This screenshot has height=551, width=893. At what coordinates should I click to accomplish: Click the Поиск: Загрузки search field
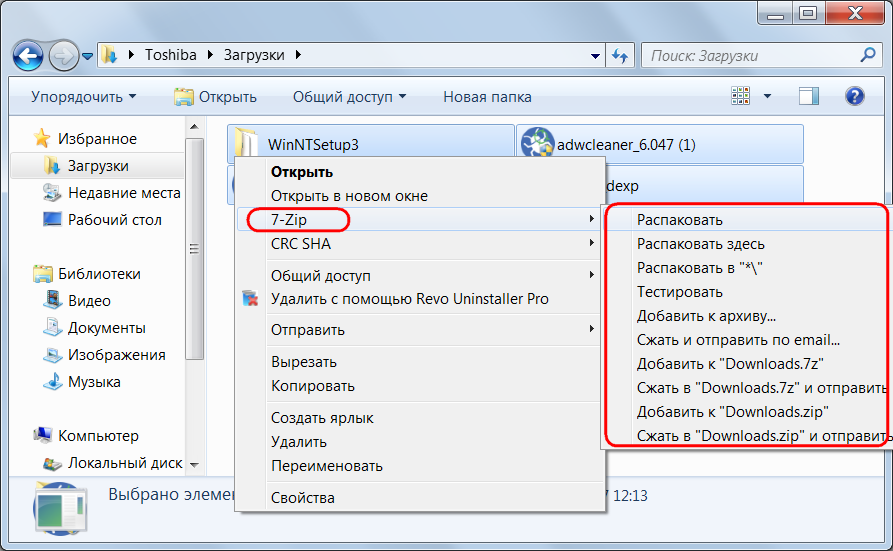[x=748, y=55]
